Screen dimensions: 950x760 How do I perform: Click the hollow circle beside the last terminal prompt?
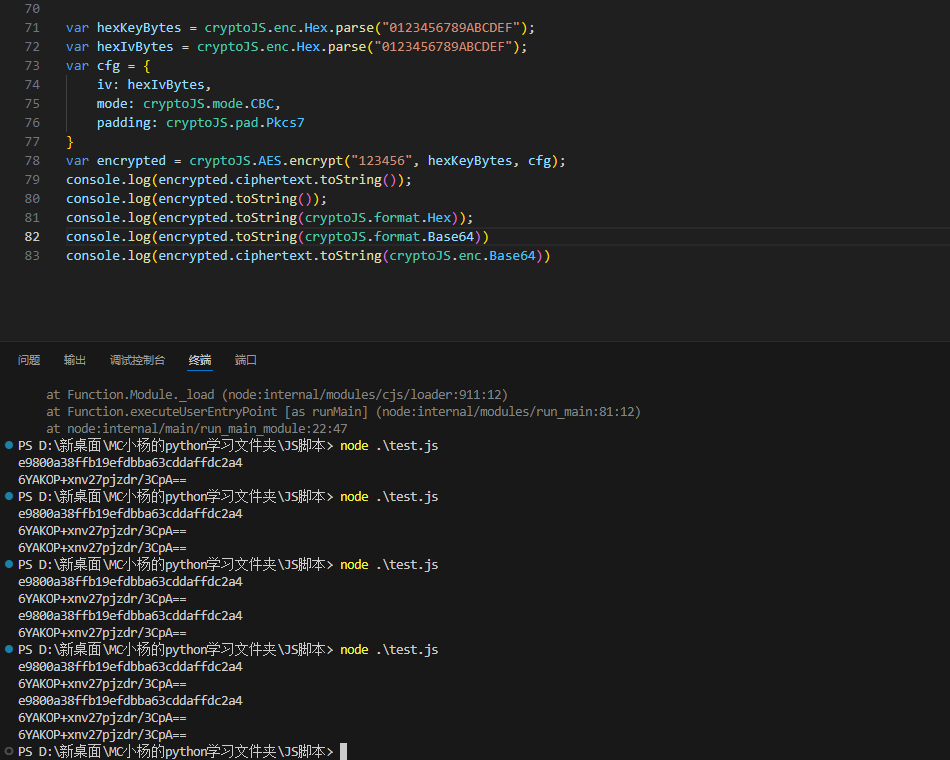(x=9, y=751)
